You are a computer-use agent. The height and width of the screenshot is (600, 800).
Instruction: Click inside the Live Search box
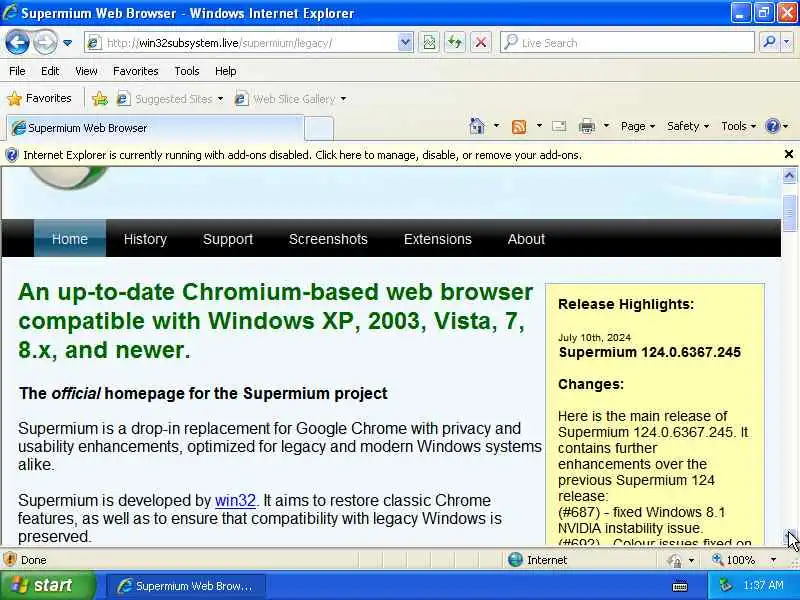point(627,43)
